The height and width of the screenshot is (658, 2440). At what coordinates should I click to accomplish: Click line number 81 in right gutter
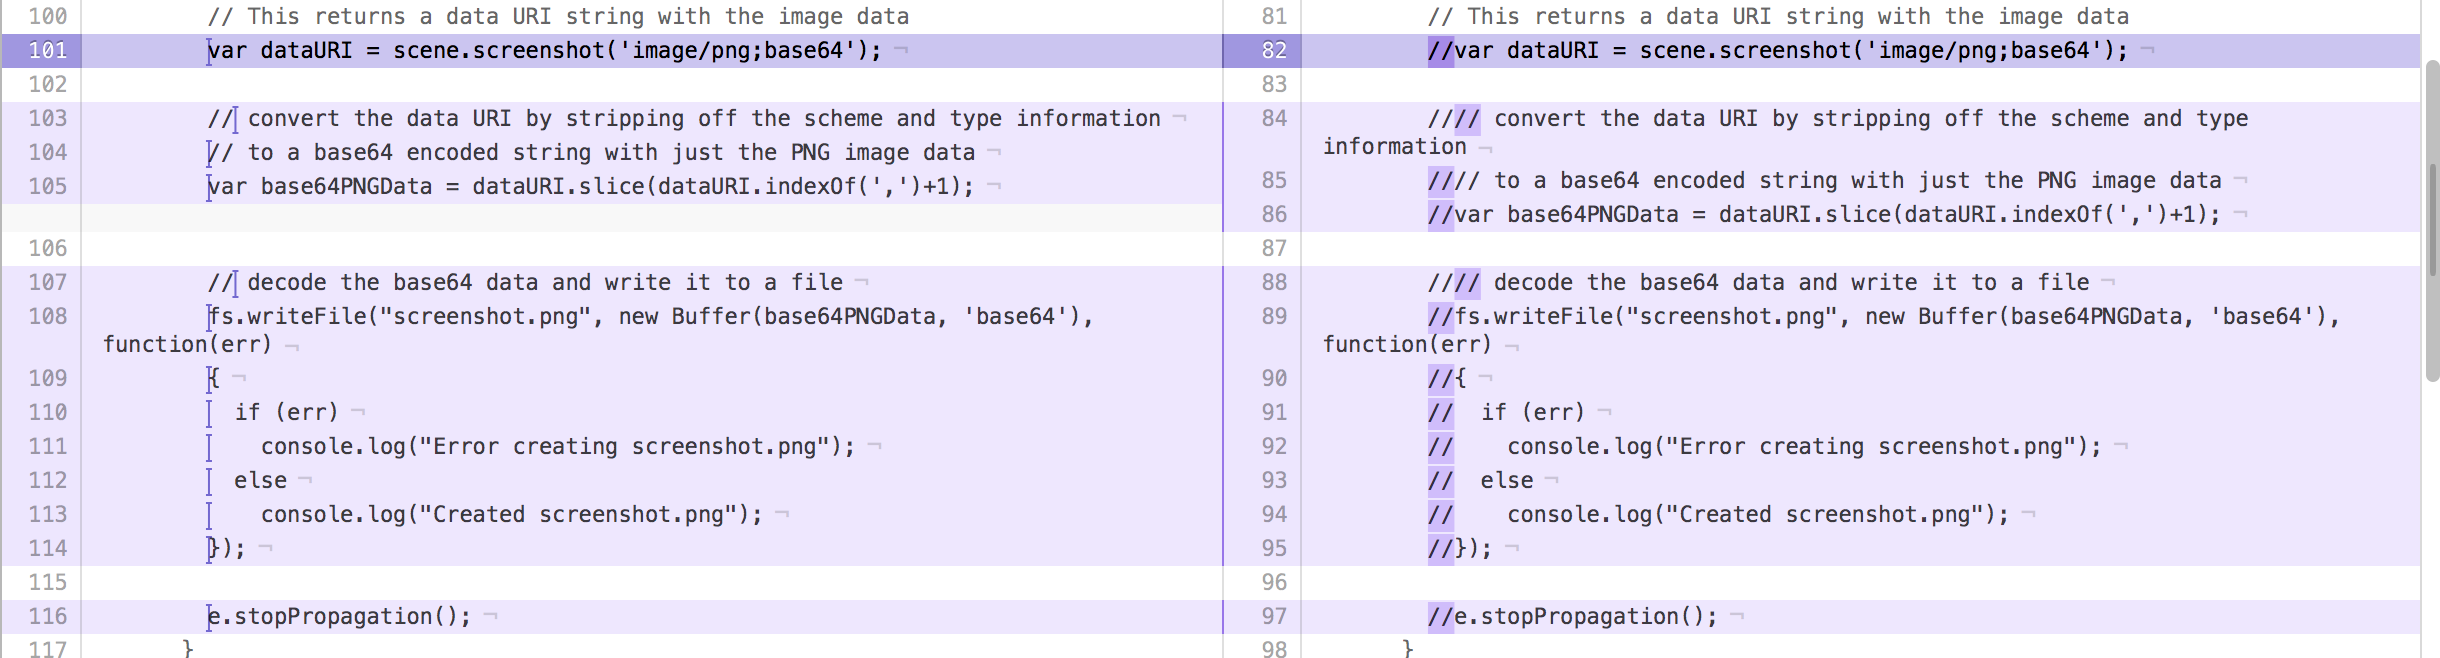point(1273,16)
